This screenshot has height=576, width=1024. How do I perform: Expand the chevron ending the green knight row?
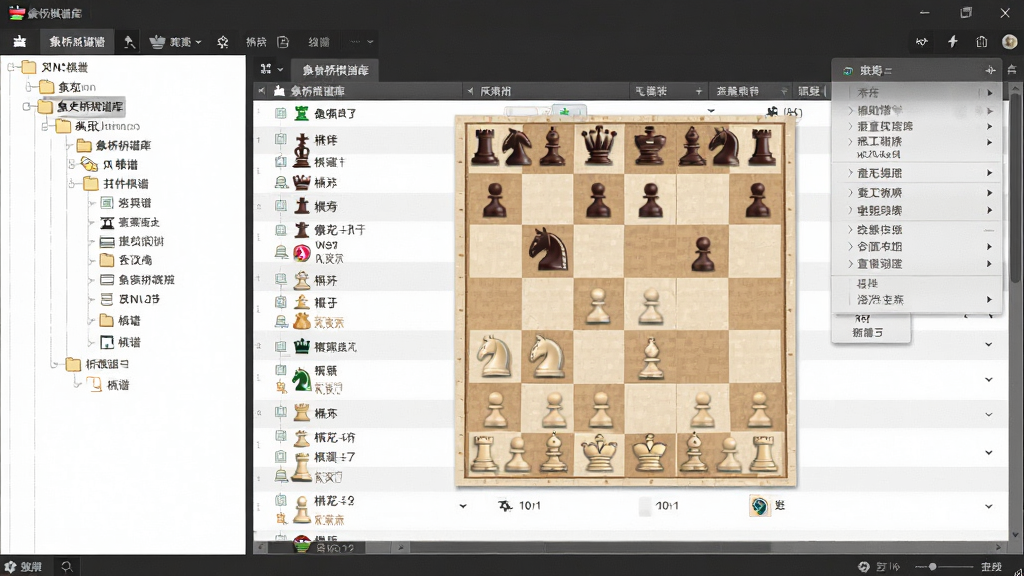pyautogui.click(x=989, y=379)
